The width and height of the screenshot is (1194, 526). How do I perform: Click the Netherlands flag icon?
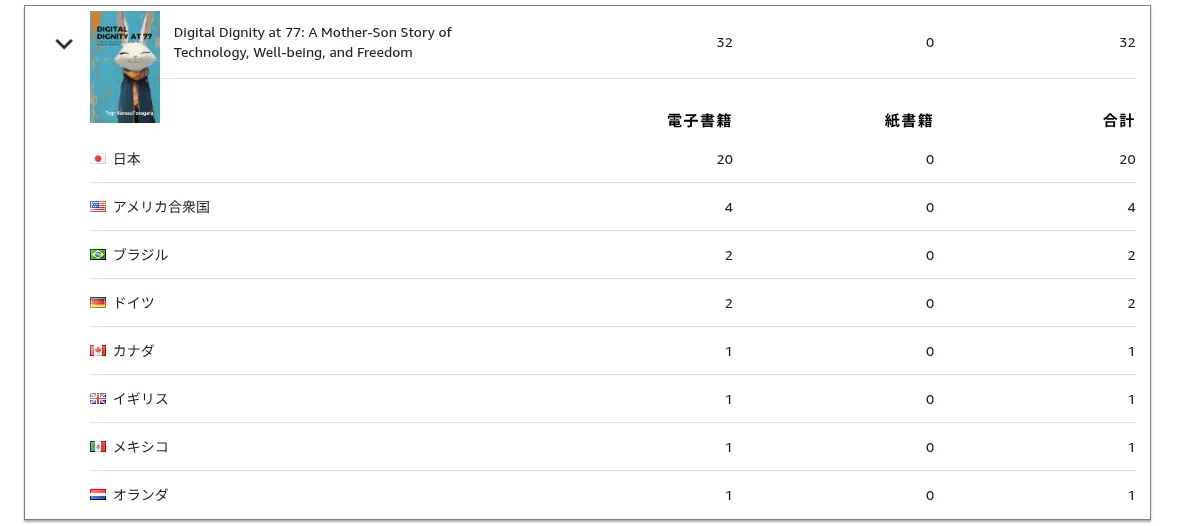[97, 494]
